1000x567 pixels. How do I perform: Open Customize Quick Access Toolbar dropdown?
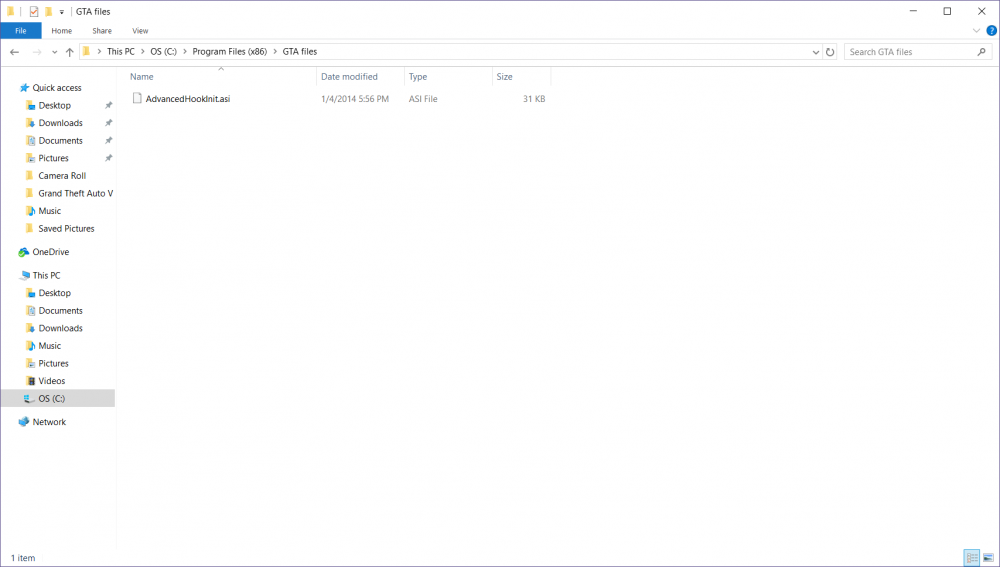pos(62,12)
